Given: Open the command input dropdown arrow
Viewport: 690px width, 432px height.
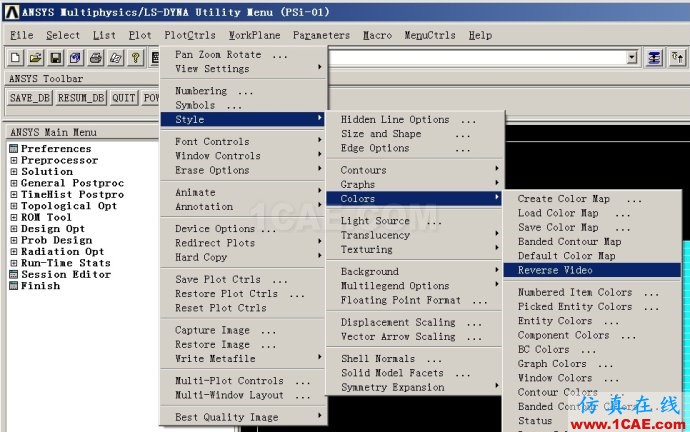Looking at the screenshot, I should click(x=632, y=58).
